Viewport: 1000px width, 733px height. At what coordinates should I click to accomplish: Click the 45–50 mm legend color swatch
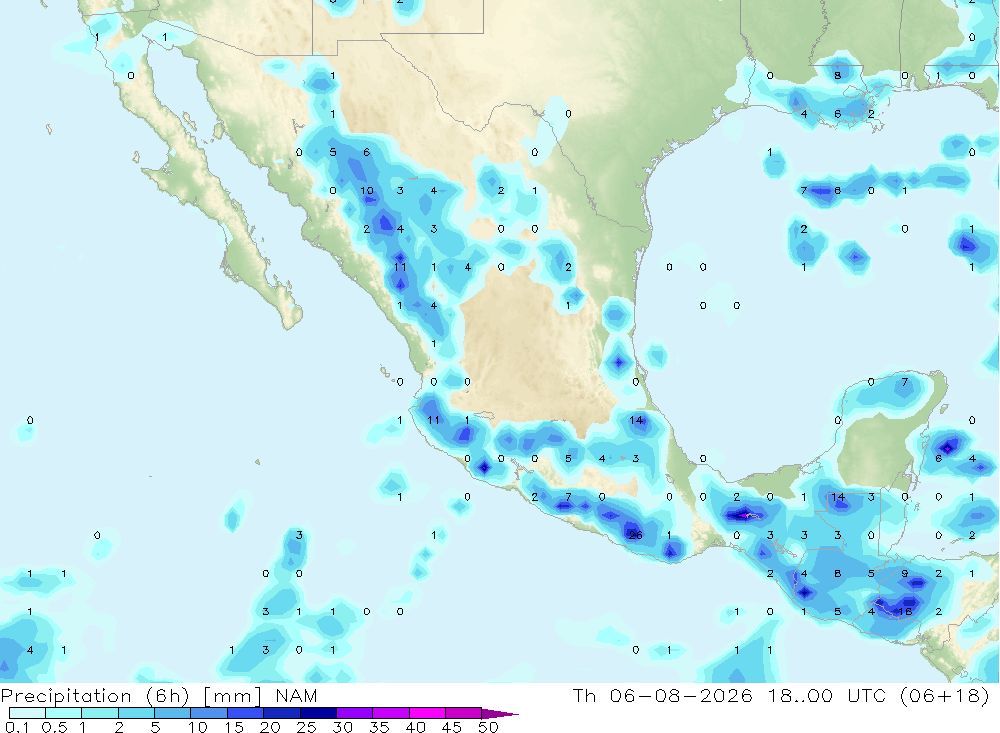coord(464,713)
